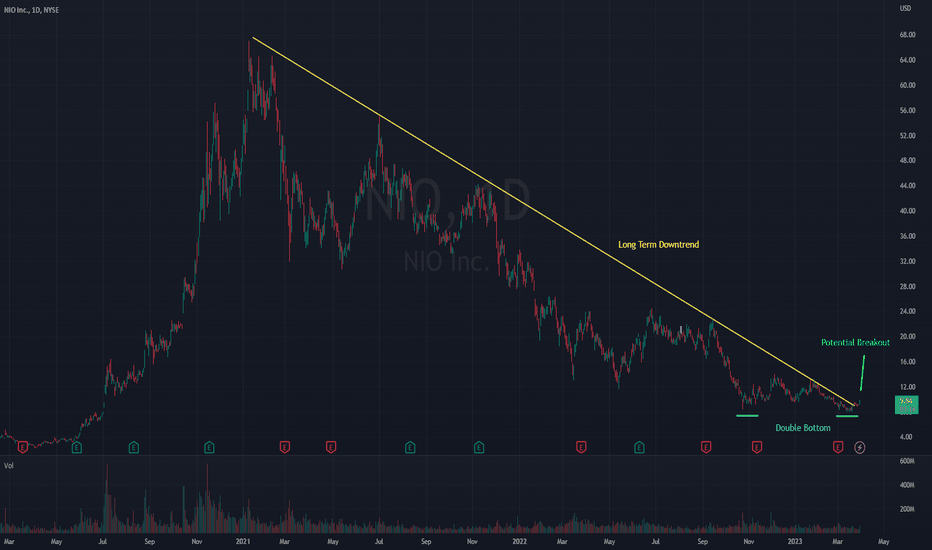Open the green earnings marker below August 2020

click(x=134, y=447)
